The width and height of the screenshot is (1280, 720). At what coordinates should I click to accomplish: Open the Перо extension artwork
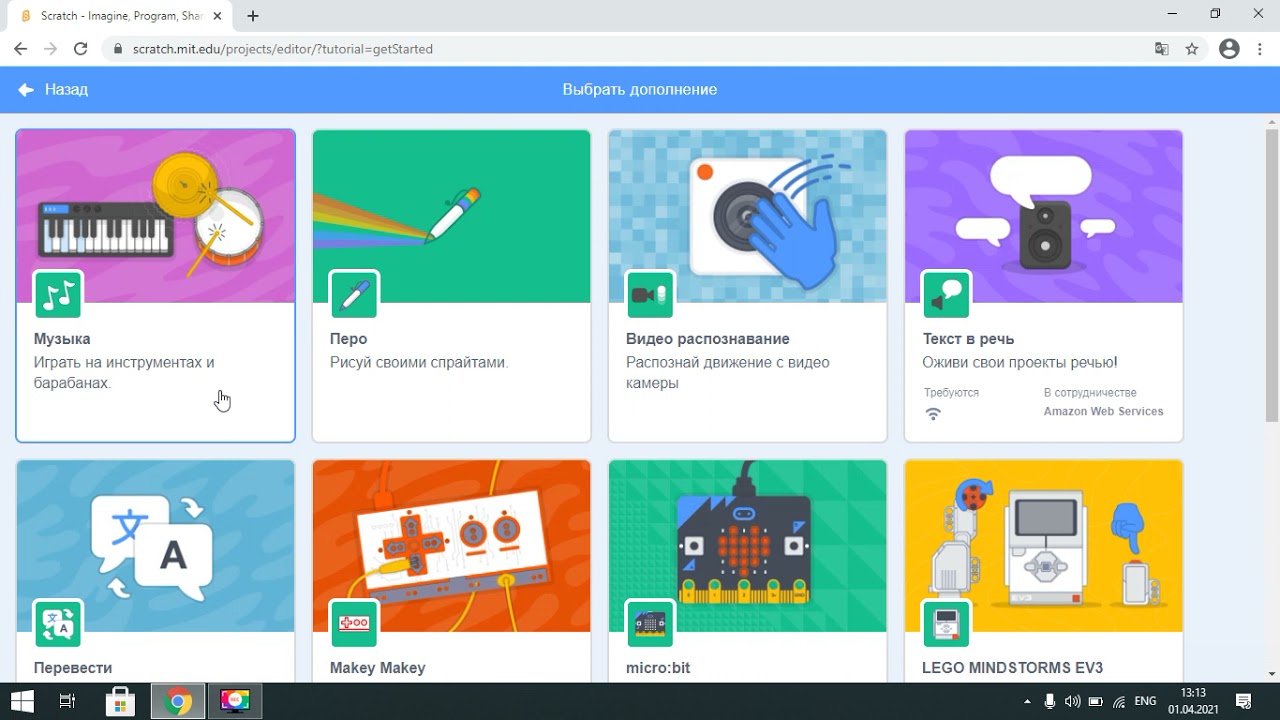pyautogui.click(x=452, y=216)
